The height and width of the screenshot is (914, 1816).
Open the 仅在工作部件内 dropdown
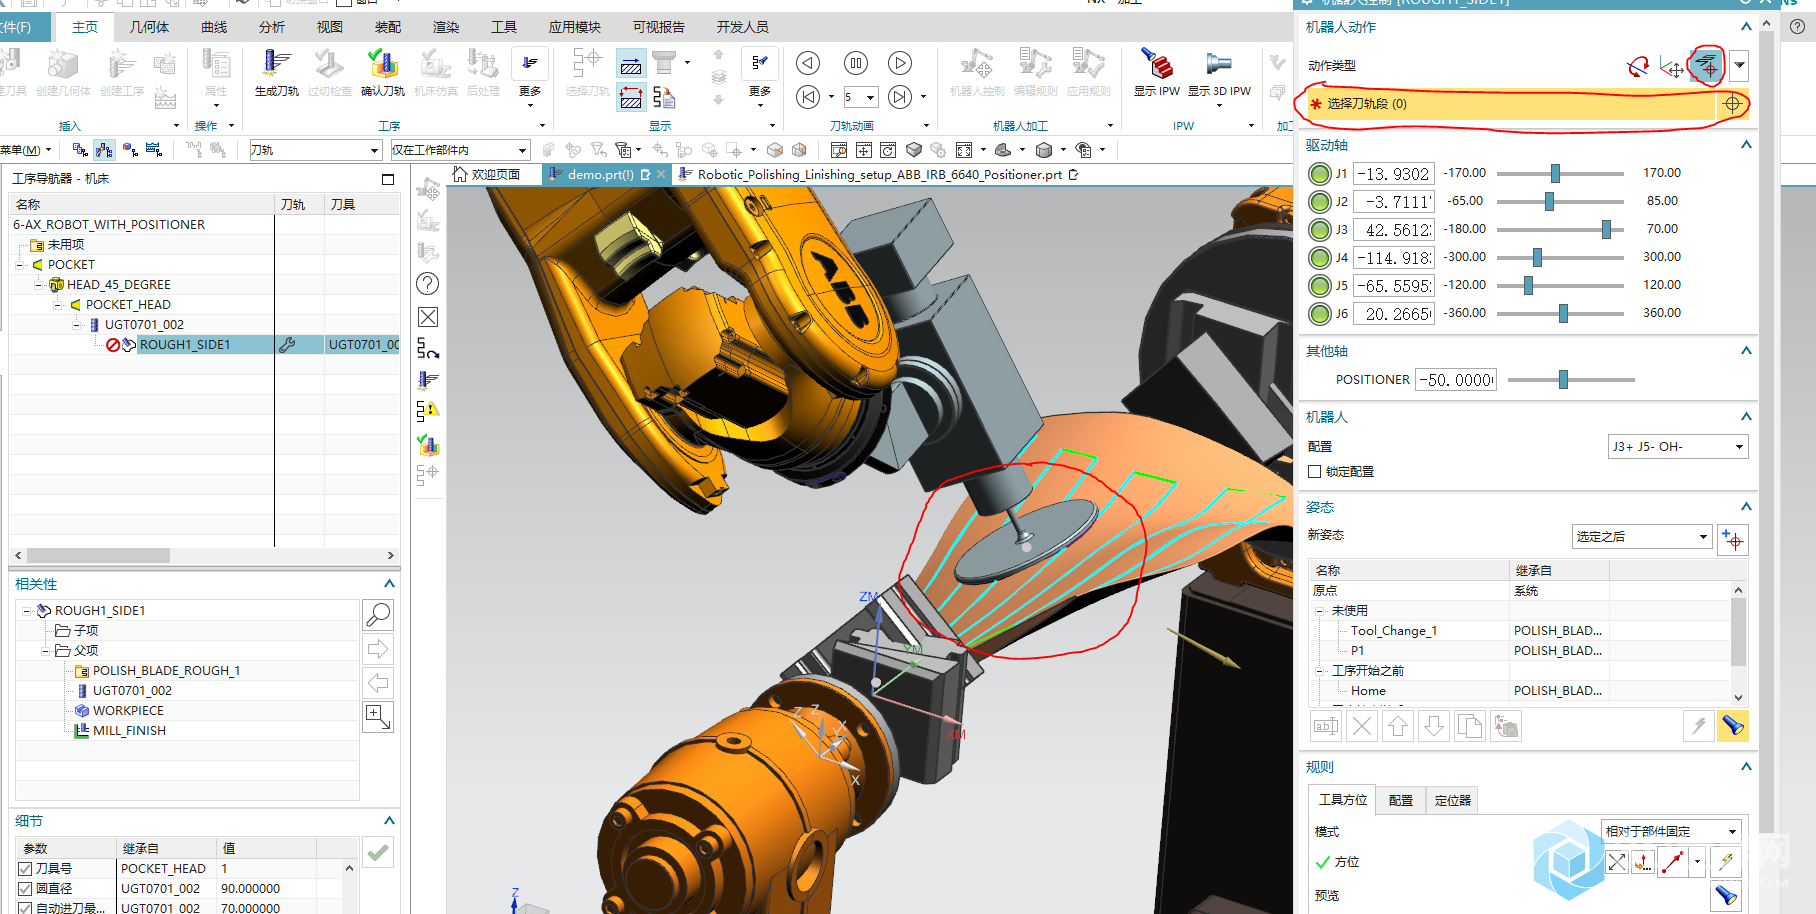tap(459, 150)
